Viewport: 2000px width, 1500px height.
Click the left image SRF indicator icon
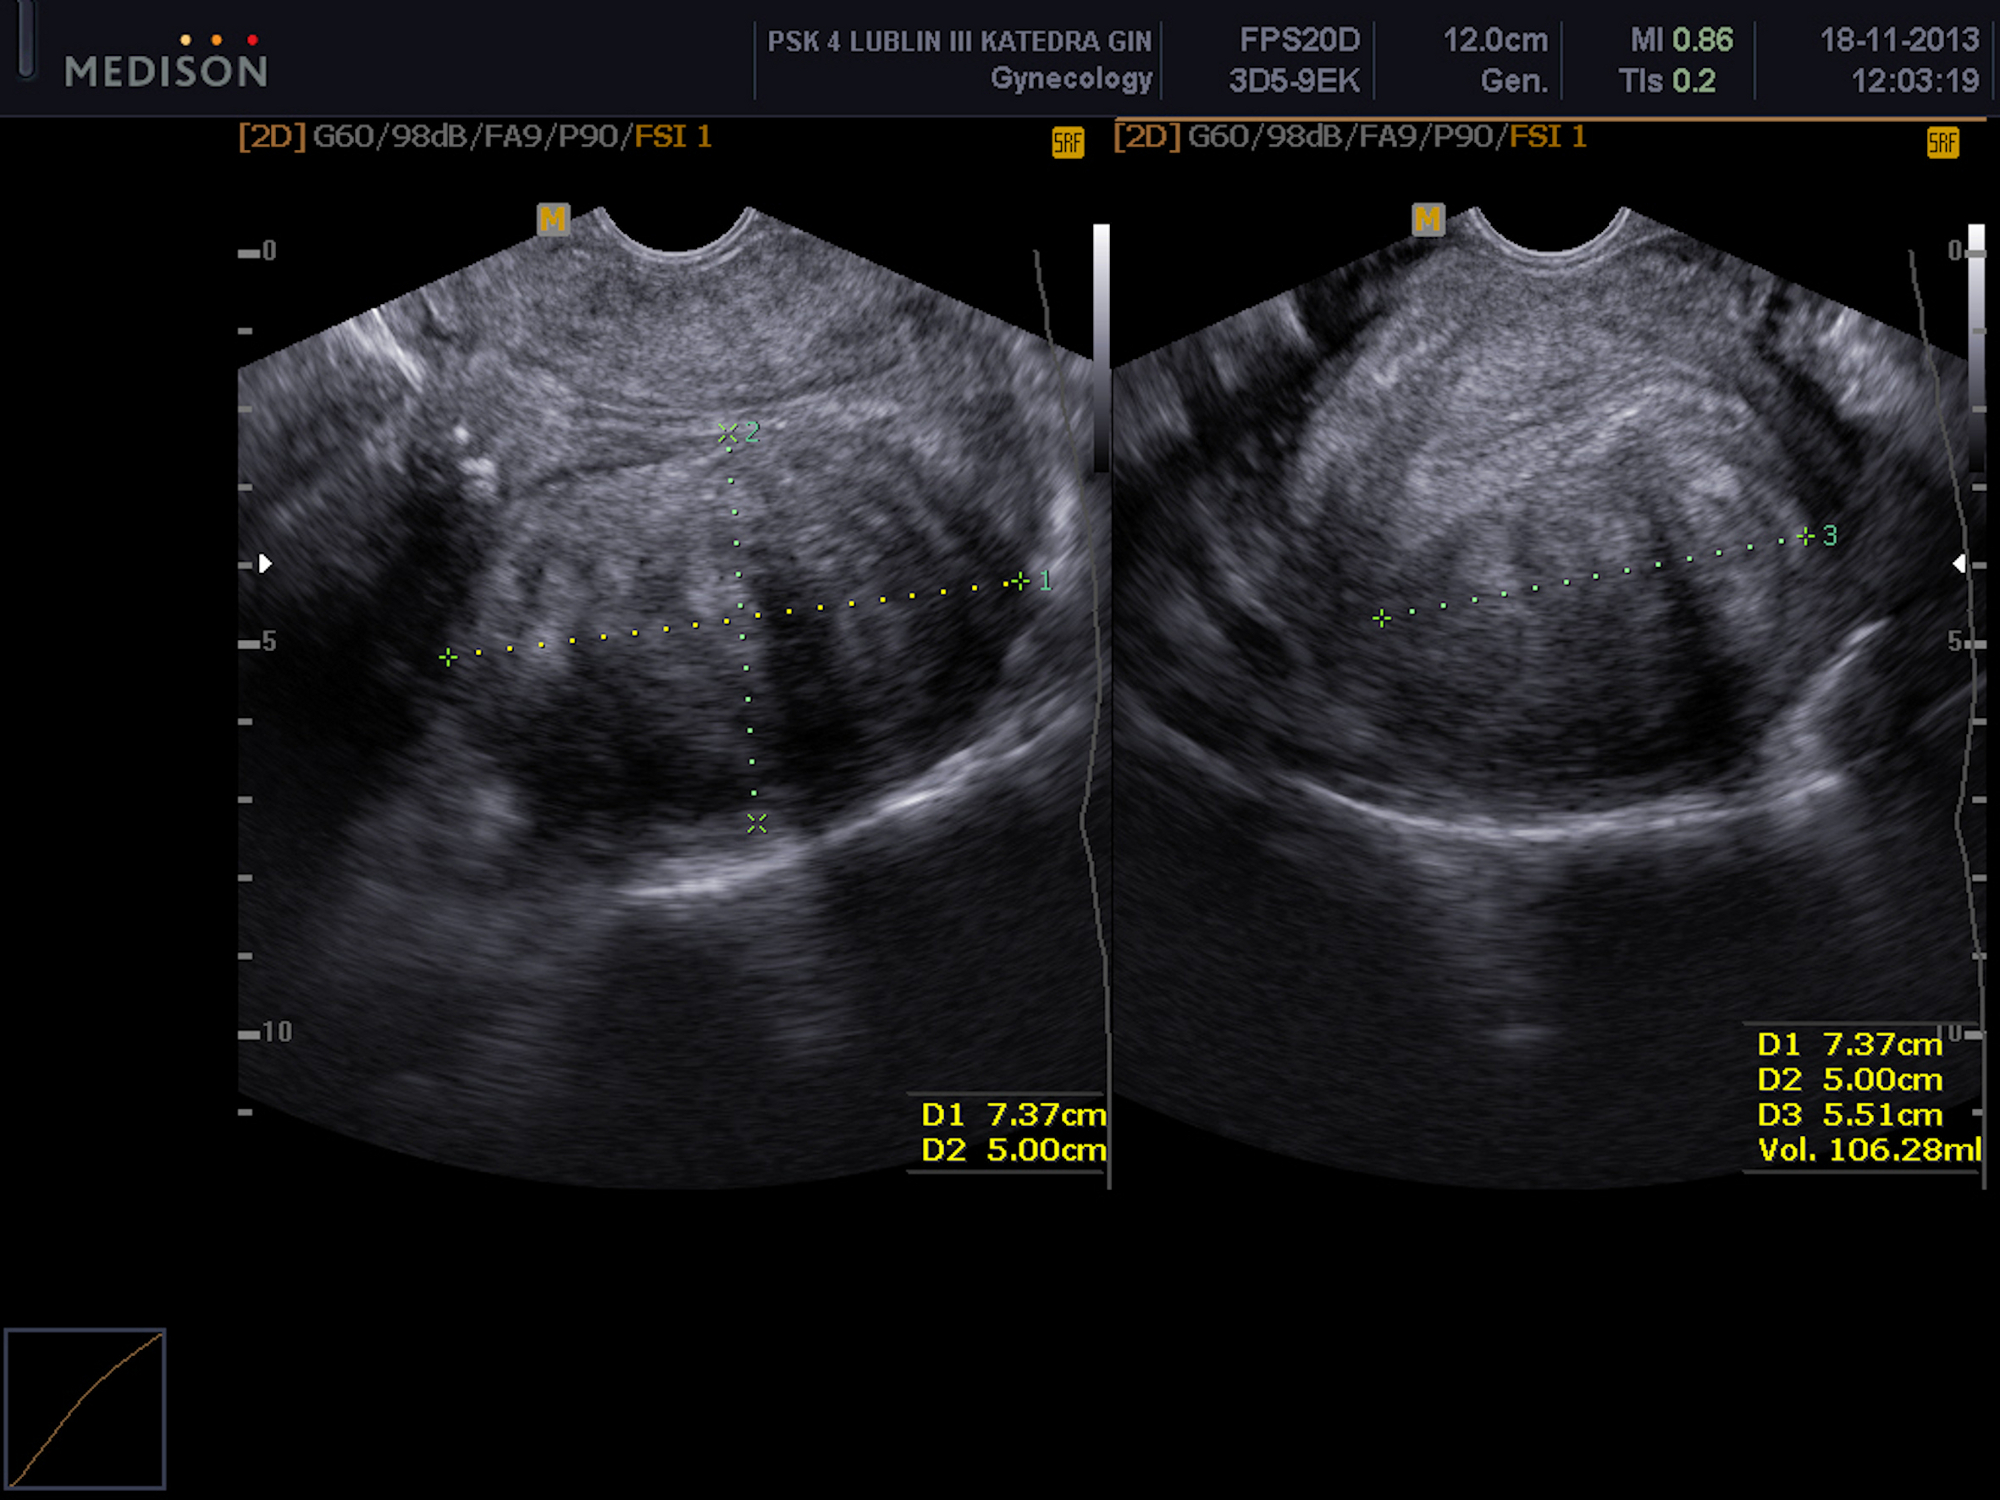(x=1067, y=143)
